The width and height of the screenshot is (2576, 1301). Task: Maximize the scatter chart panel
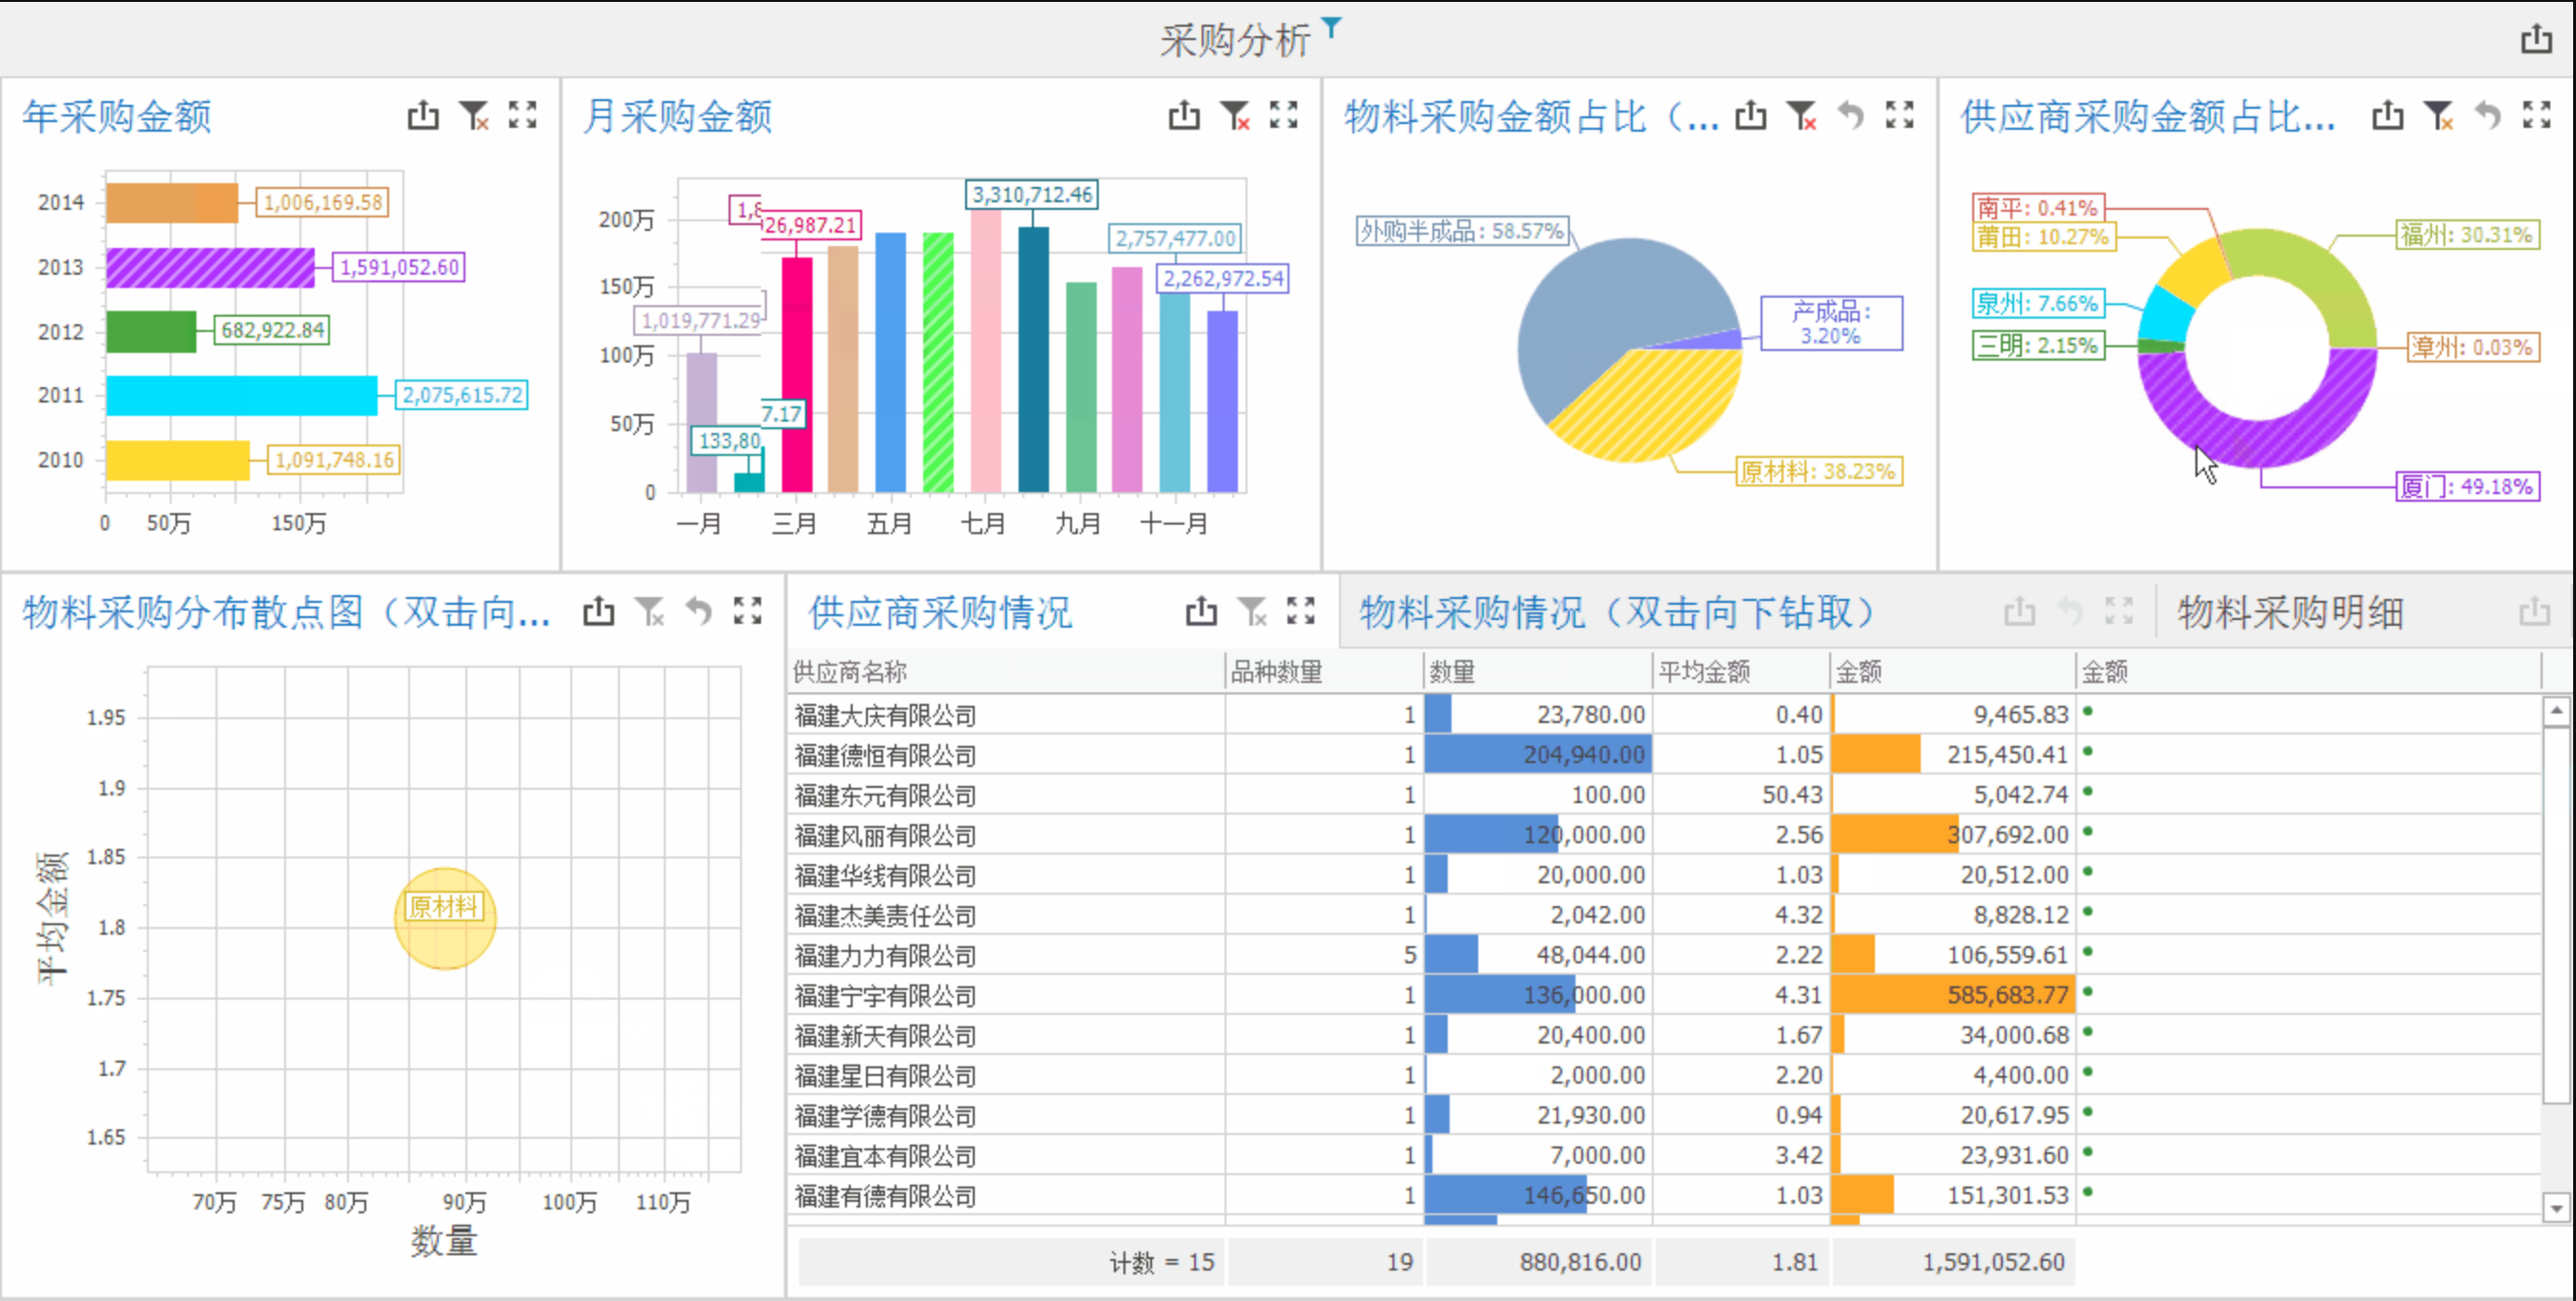(748, 611)
